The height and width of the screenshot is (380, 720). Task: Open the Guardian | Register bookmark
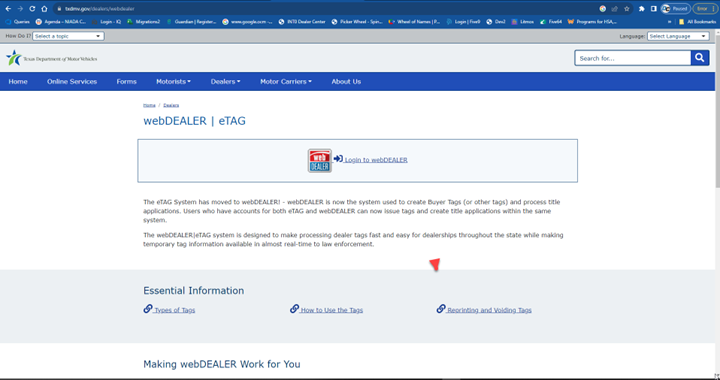pyautogui.click(x=191, y=22)
